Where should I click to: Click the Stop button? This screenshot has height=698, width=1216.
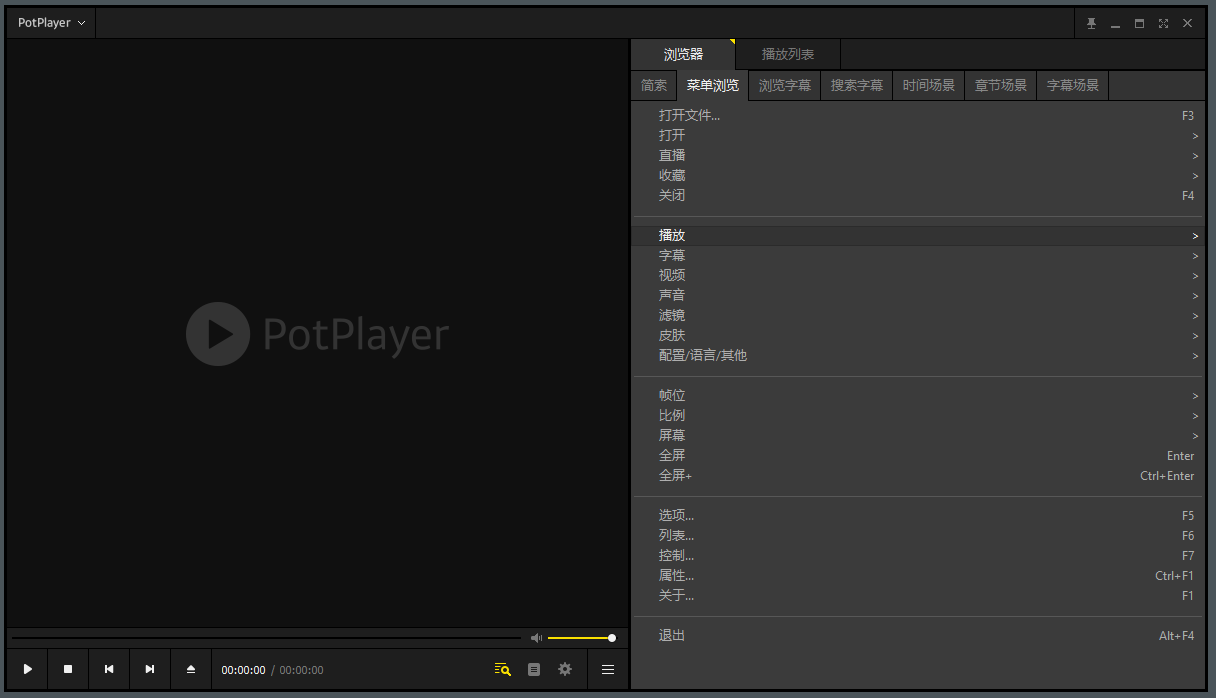[68, 669]
